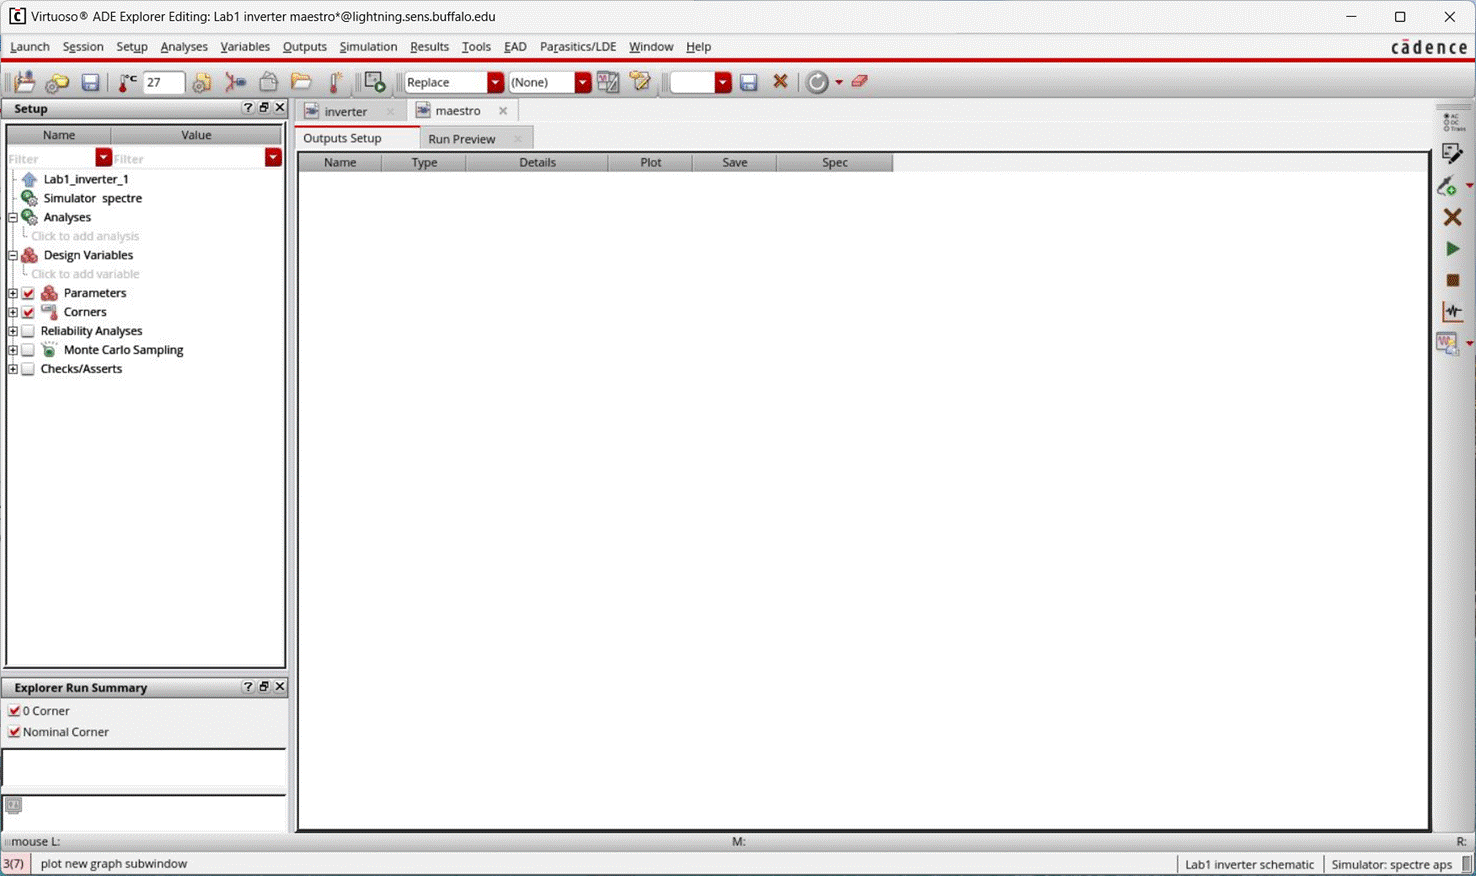
Task: Collapse the Design Variables node
Action: pyautogui.click(x=11, y=255)
